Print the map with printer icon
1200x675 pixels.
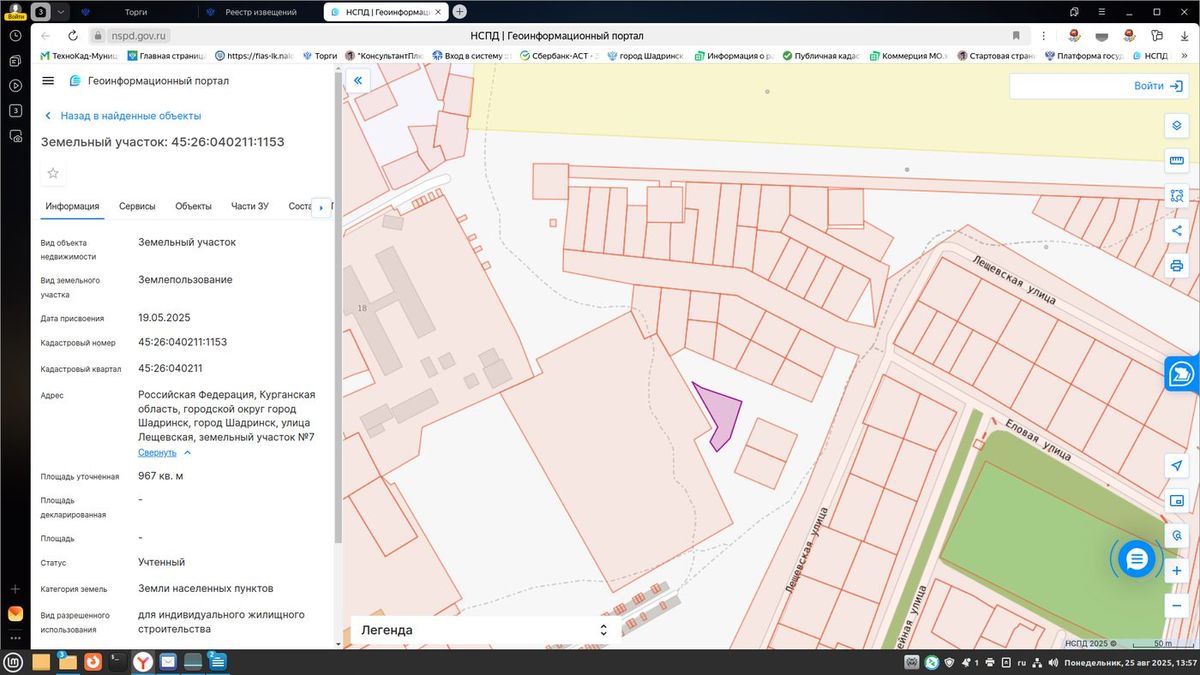tap(1176, 265)
